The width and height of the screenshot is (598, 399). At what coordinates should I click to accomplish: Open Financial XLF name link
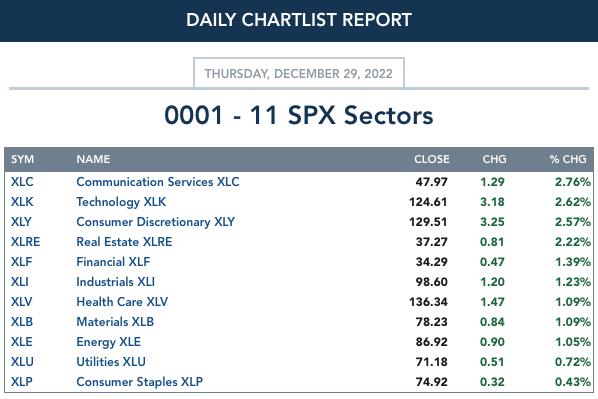pyautogui.click(x=113, y=262)
